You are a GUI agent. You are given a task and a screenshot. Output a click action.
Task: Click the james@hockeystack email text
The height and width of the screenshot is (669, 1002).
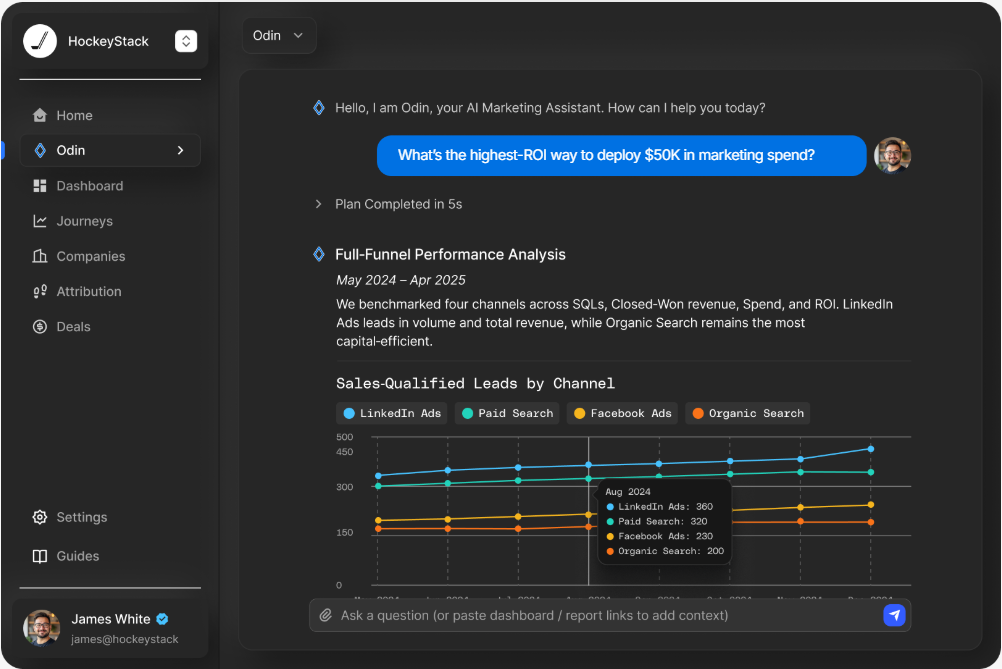click(125, 639)
